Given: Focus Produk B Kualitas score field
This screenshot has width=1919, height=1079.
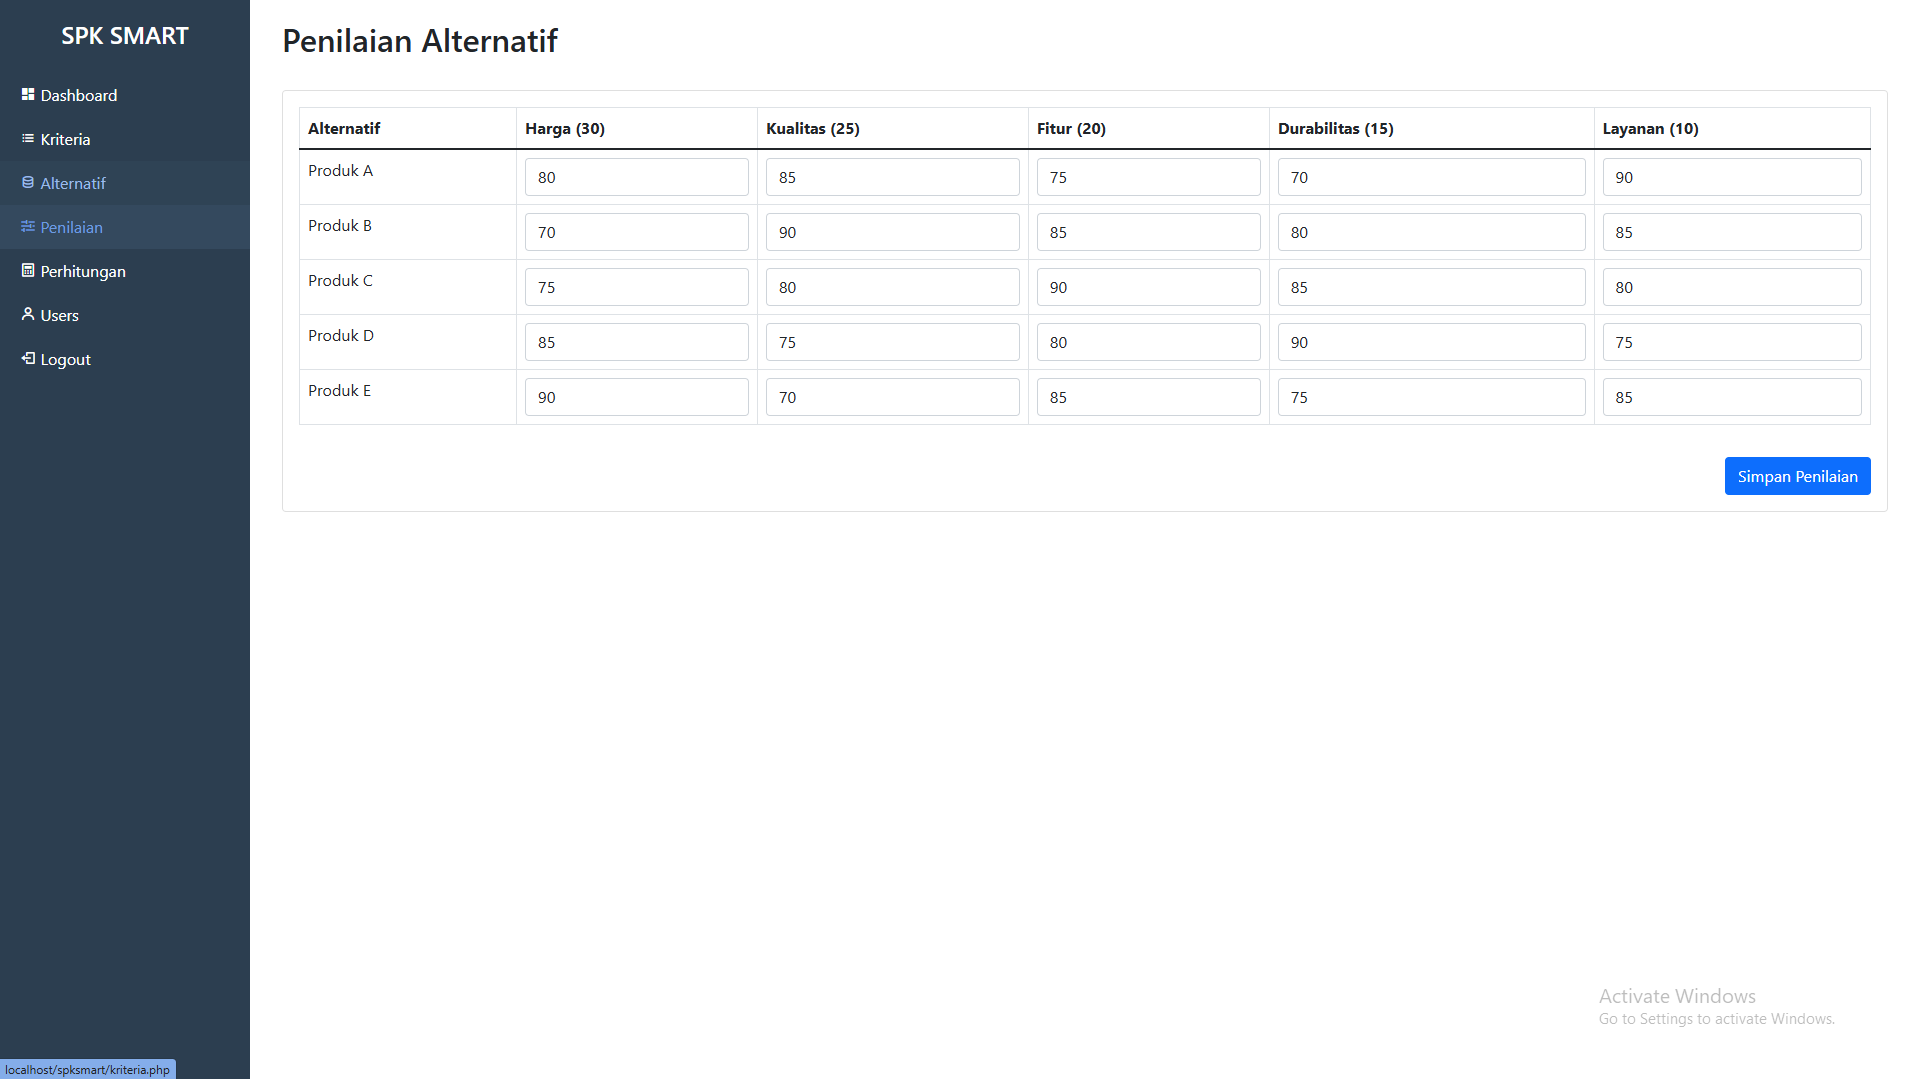Looking at the screenshot, I should pos(893,232).
